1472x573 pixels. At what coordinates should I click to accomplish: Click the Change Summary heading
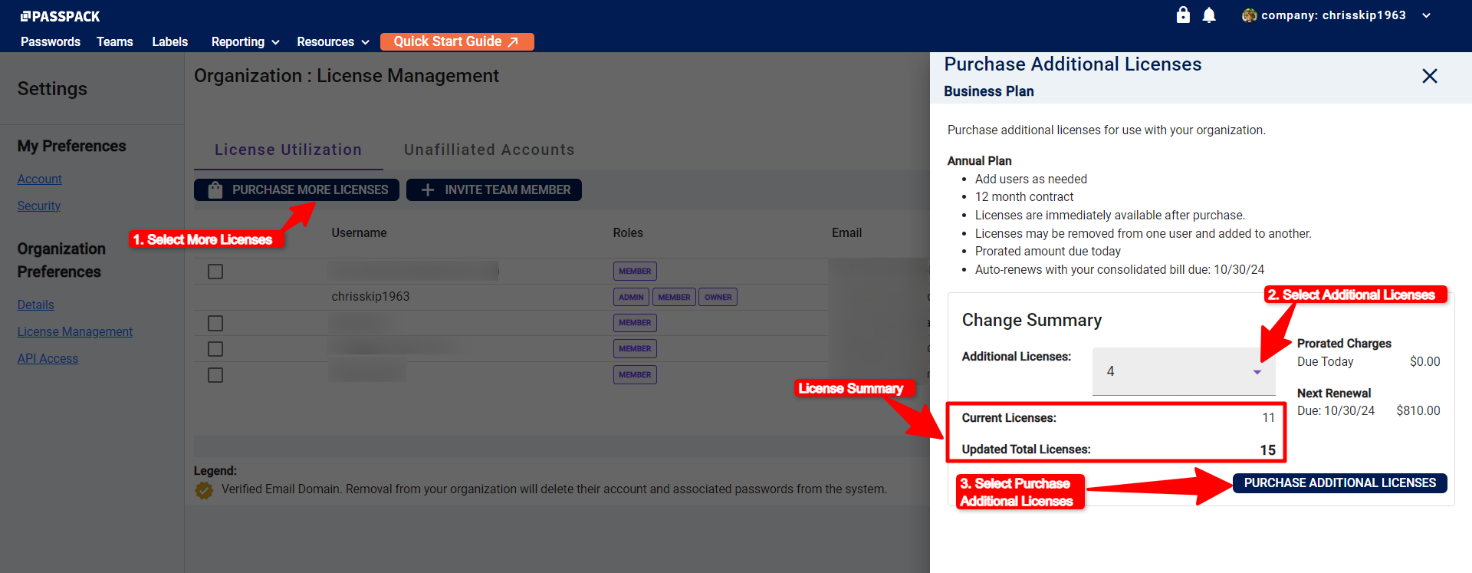coord(1032,320)
